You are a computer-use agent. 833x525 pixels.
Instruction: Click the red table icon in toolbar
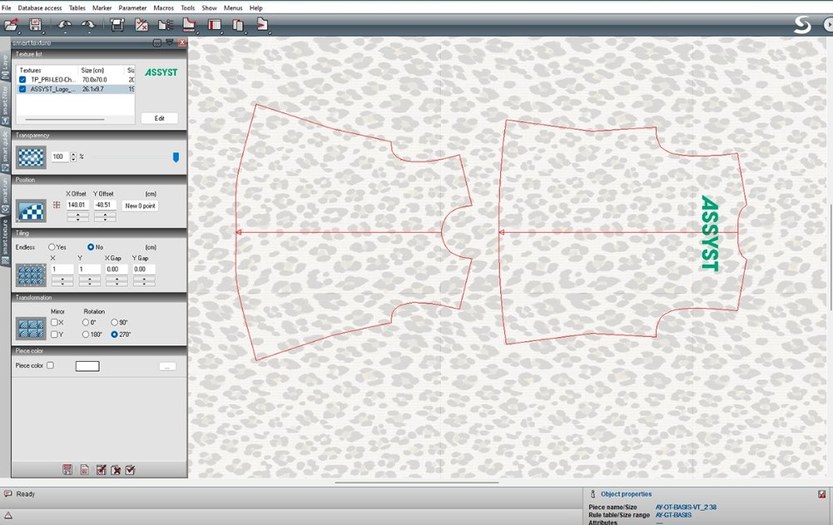(214, 24)
